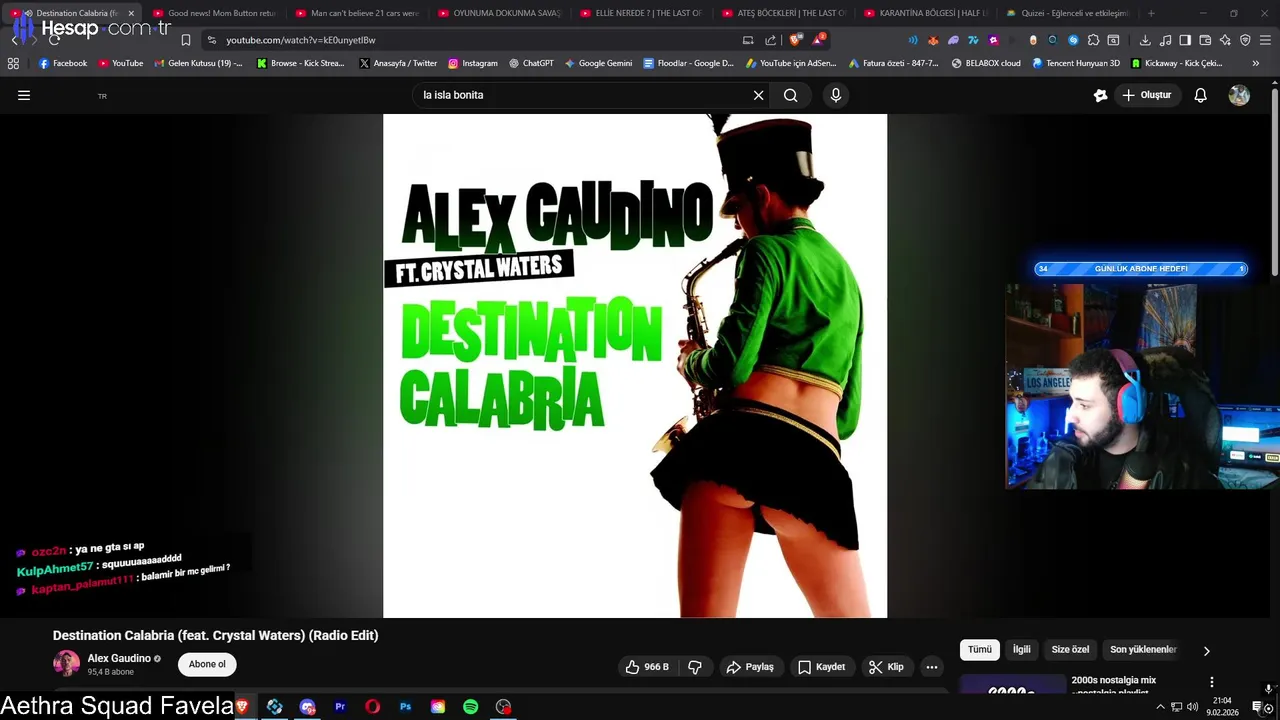Open Brave Shields lion icon

pos(796,40)
